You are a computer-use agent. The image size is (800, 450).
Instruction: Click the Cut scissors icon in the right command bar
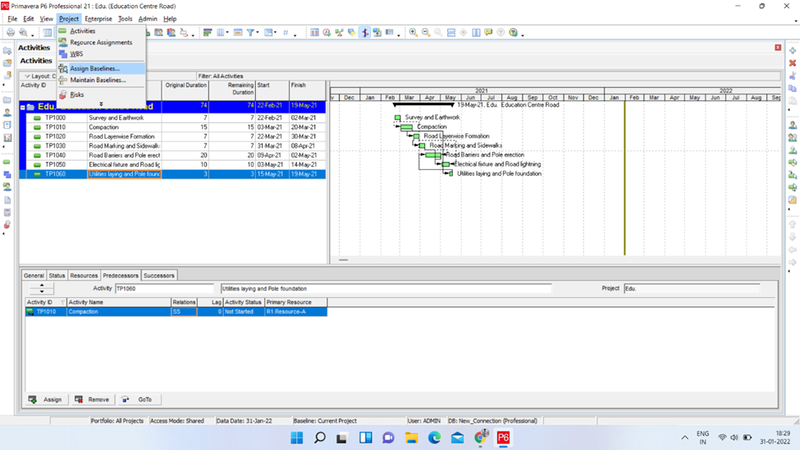tap(792, 76)
